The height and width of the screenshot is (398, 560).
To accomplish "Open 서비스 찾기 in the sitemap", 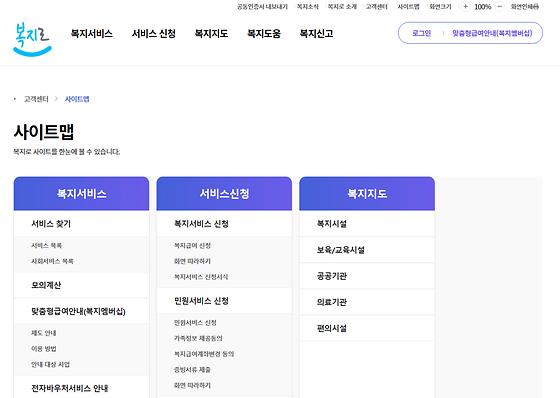I will tap(51, 224).
